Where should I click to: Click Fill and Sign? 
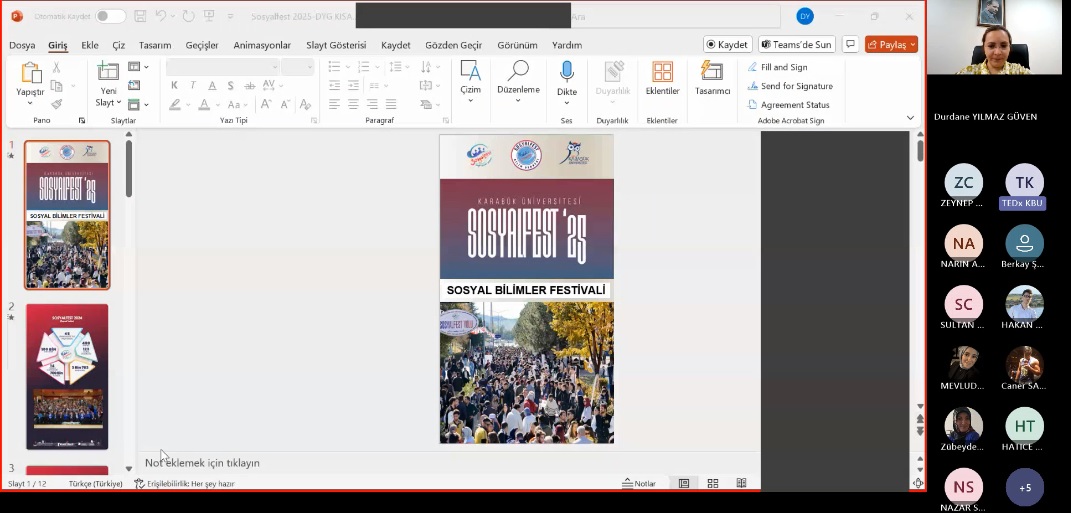point(777,67)
